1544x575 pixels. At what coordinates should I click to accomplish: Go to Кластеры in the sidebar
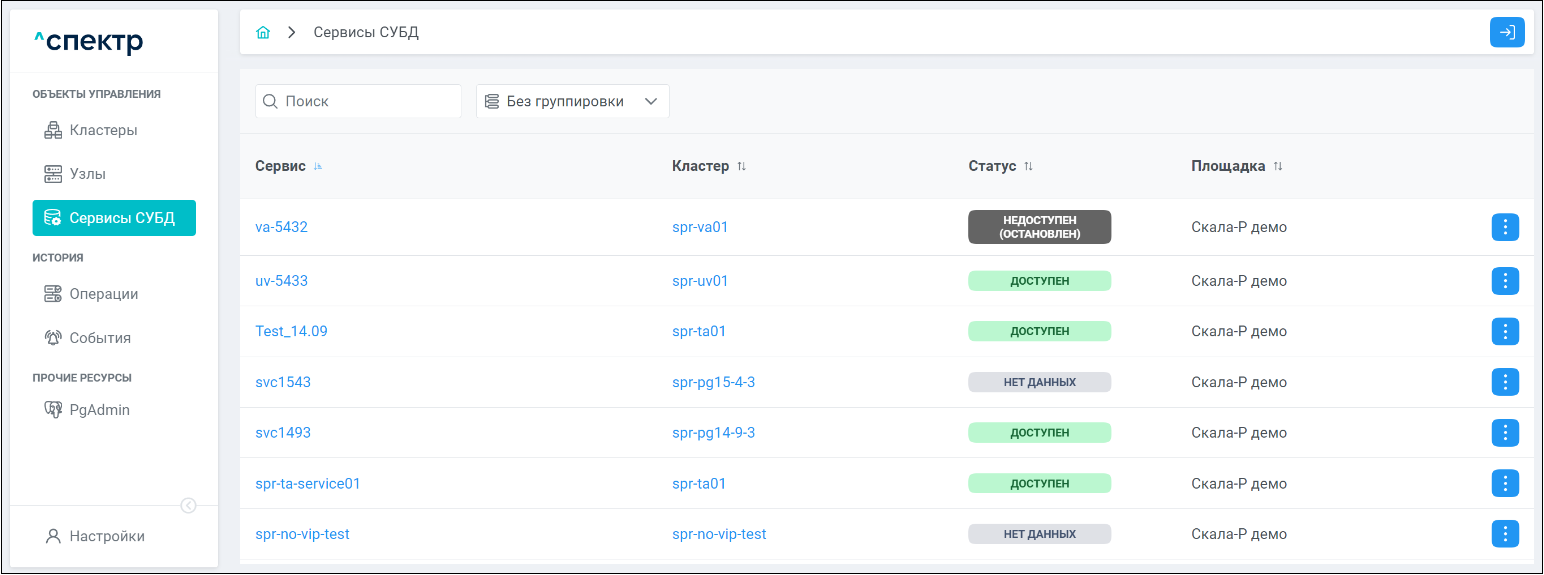pos(103,130)
